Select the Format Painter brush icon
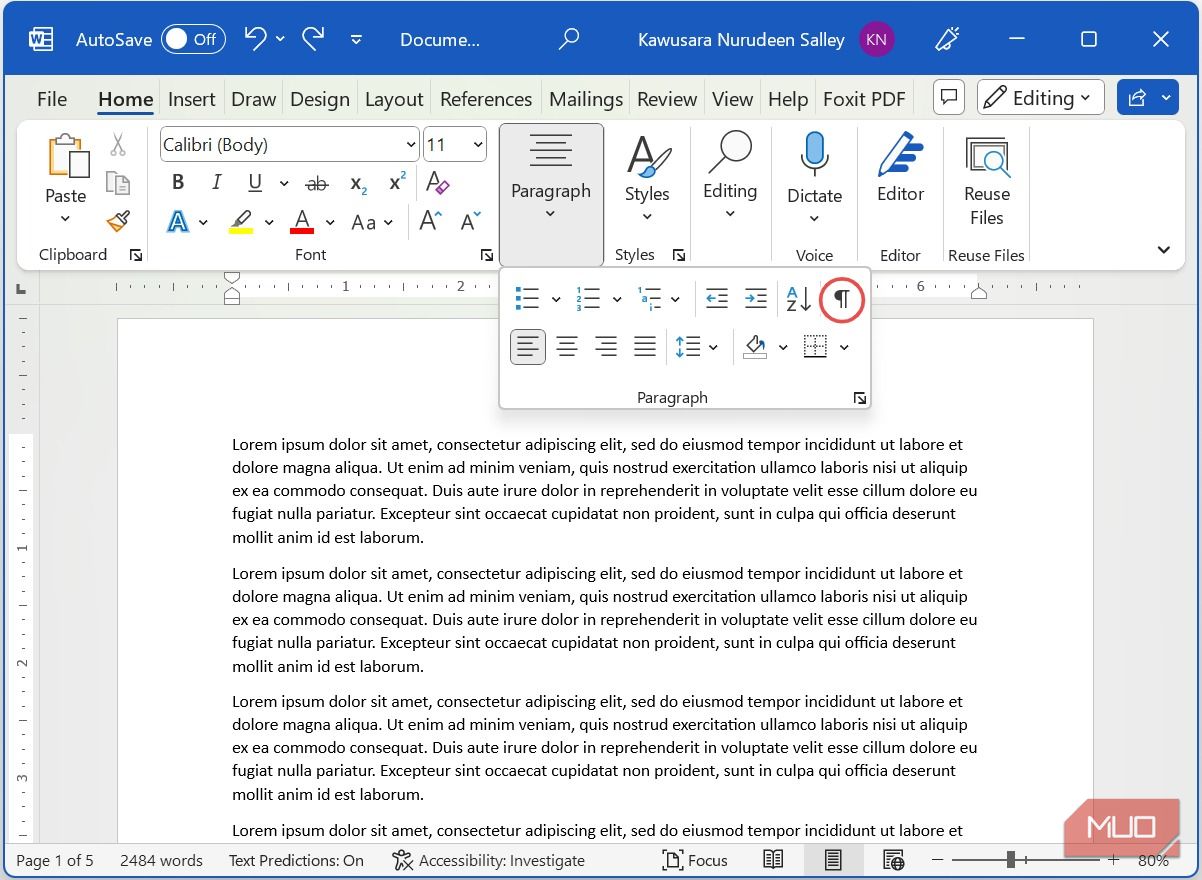Viewport: 1202px width, 880px height. 118,221
